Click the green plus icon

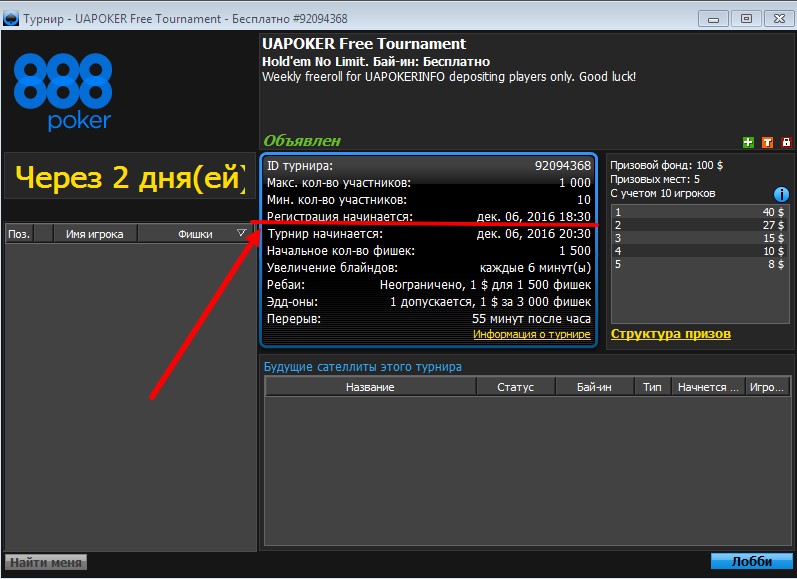coord(748,142)
